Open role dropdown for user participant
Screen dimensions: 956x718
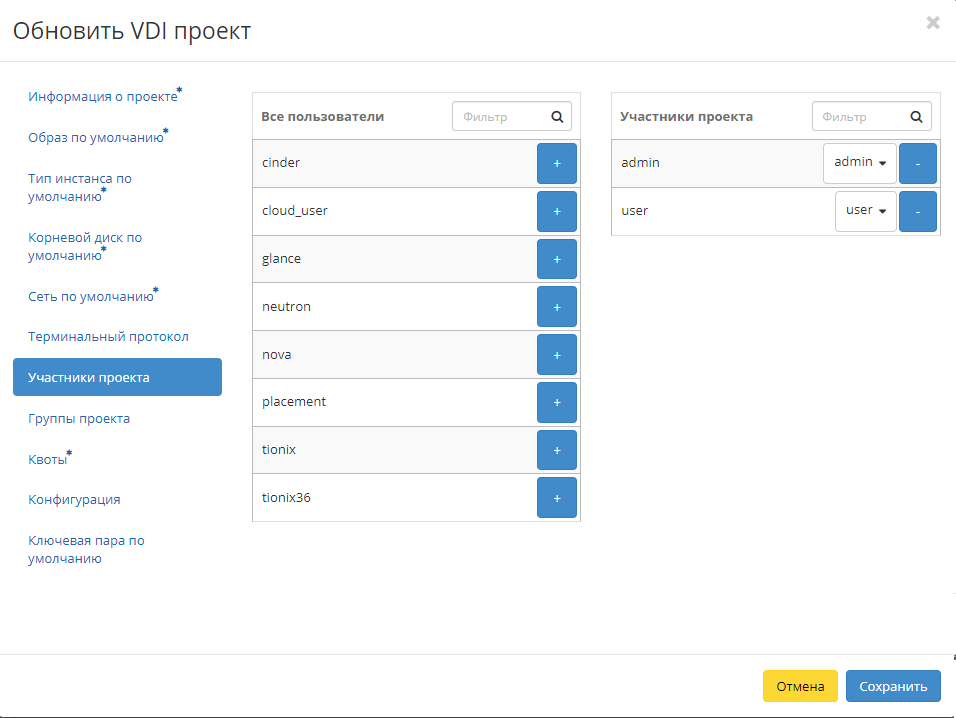[x=865, y=211]
